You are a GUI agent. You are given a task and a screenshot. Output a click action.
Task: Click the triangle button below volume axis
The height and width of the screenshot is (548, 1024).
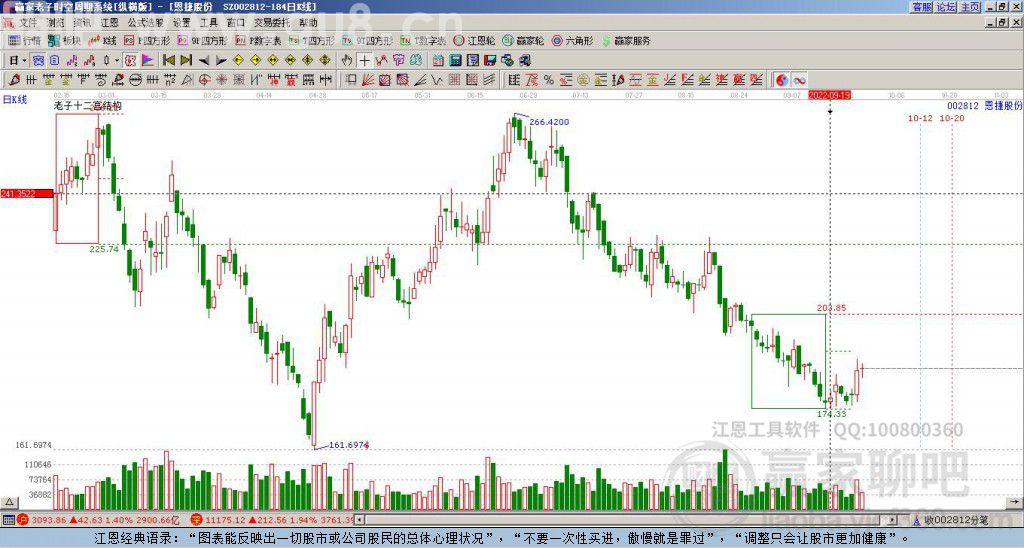9,502
